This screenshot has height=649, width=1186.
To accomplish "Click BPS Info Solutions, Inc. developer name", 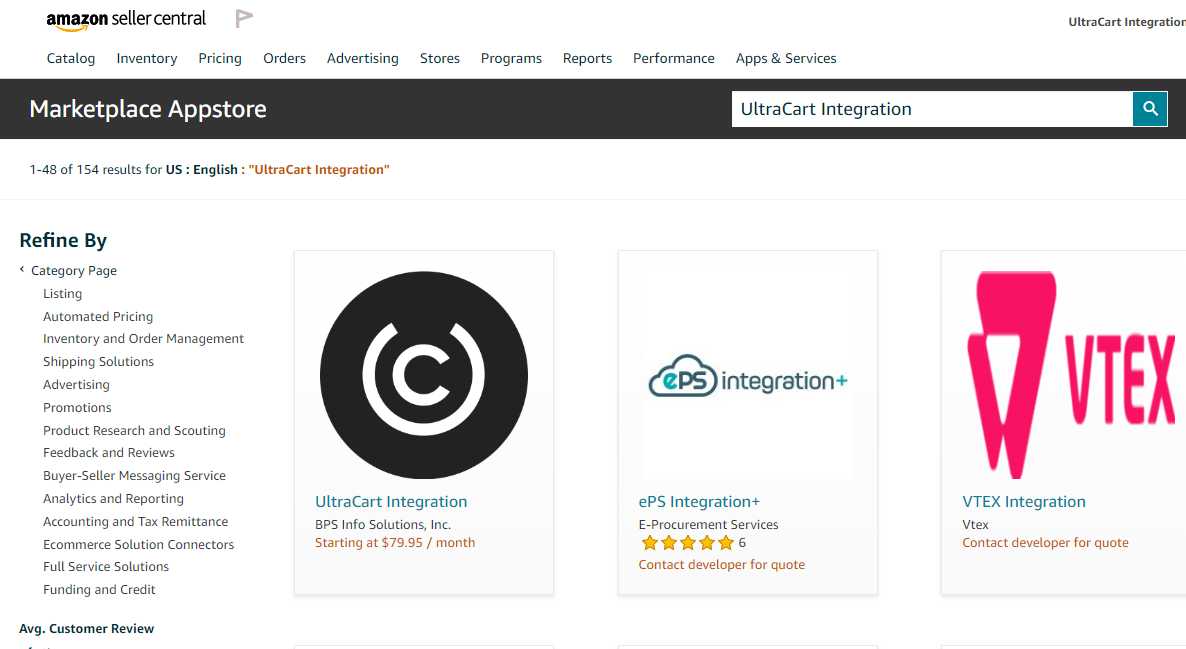I will (383, 524).
